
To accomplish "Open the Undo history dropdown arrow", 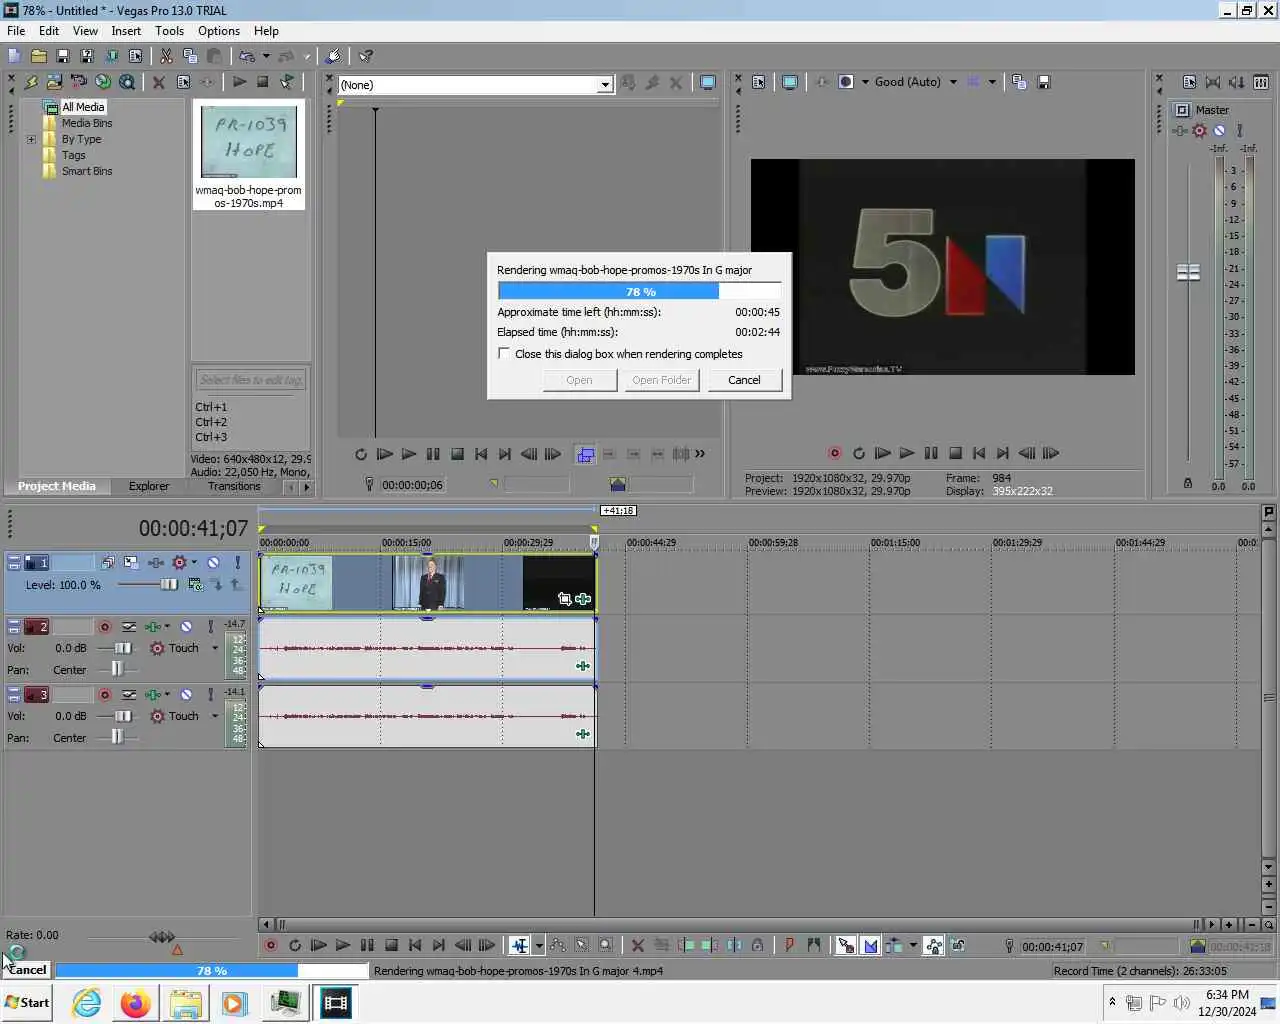I will 266,56.
